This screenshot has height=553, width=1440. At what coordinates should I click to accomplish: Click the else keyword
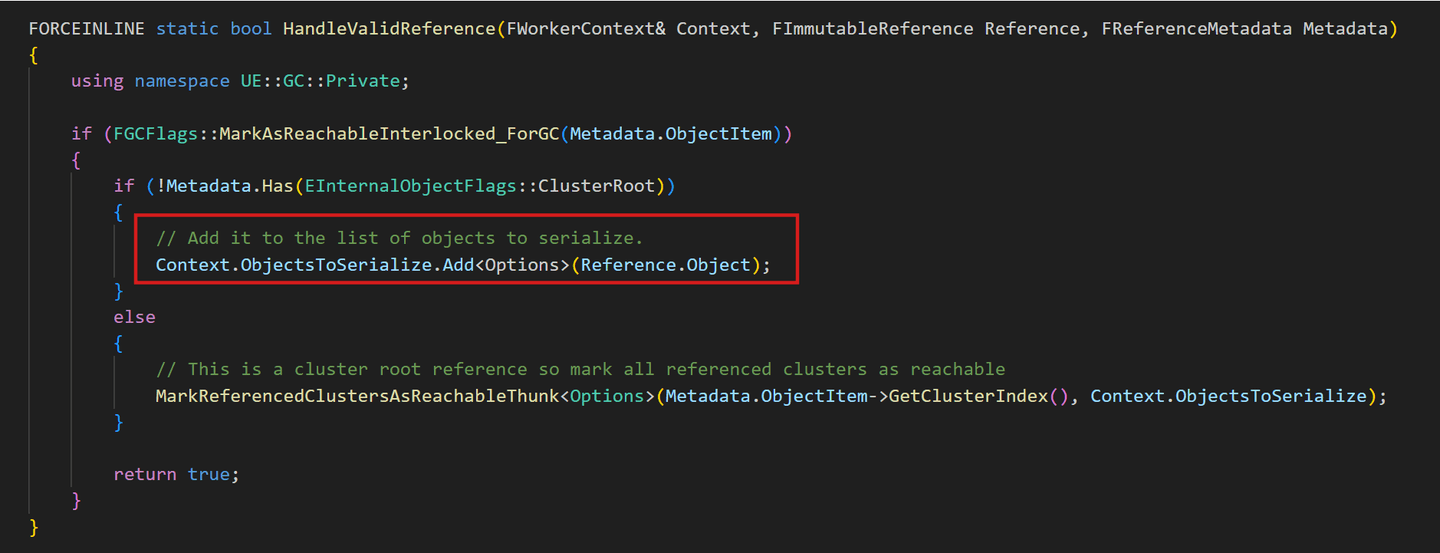pyautogui.click(x=134, y=317)
